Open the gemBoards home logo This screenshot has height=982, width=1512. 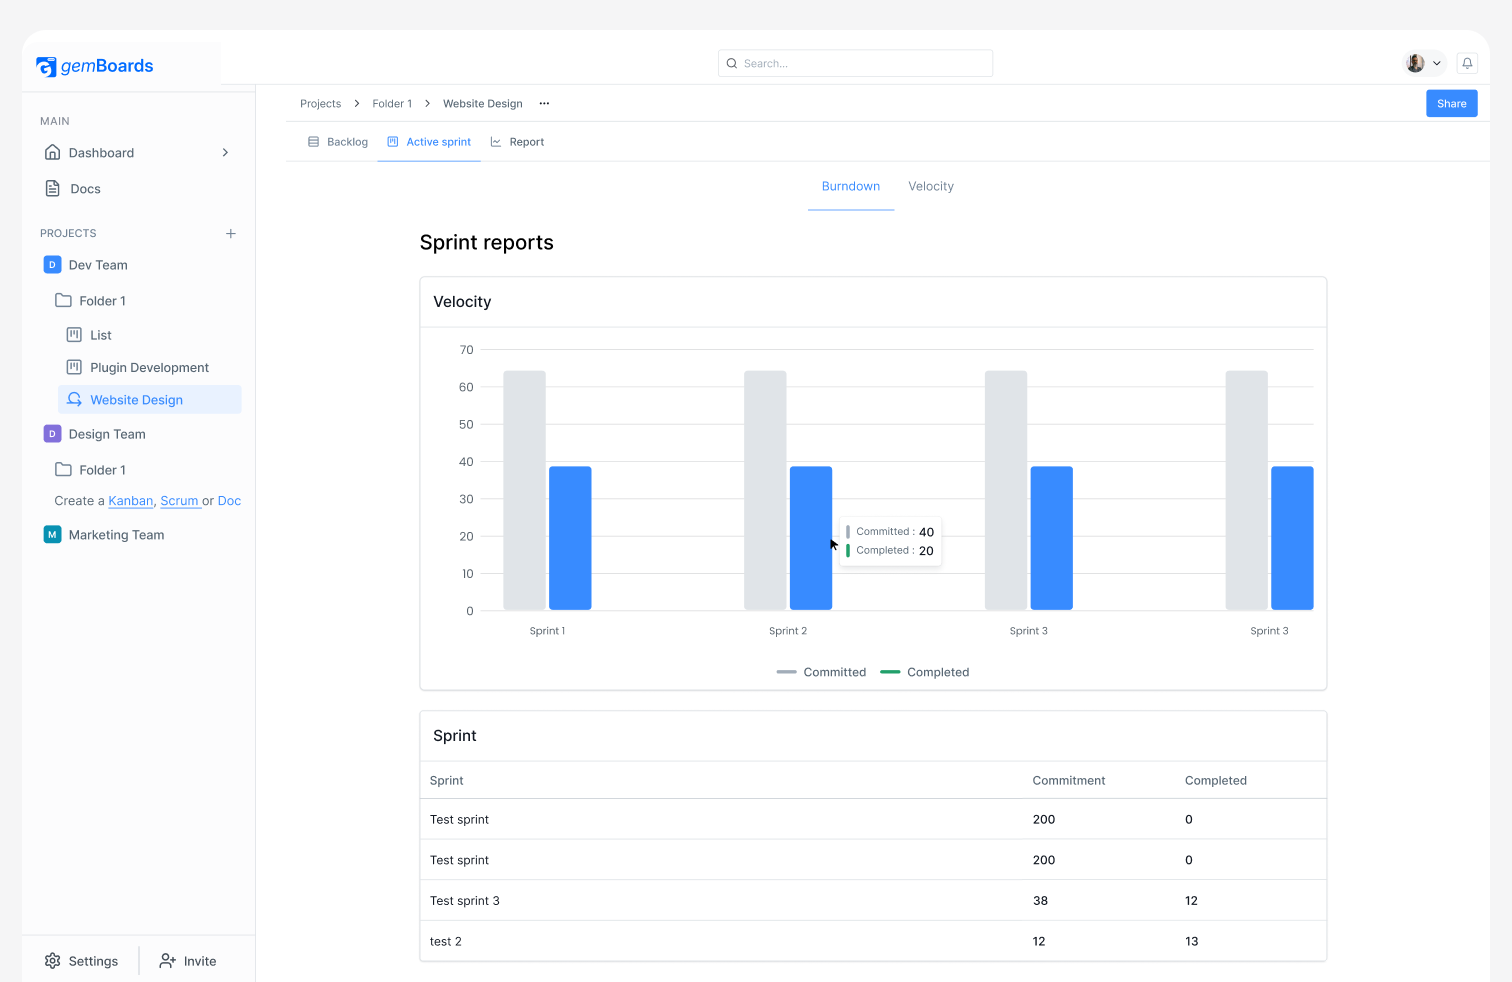pyautogui.click(x=95, y=66)
